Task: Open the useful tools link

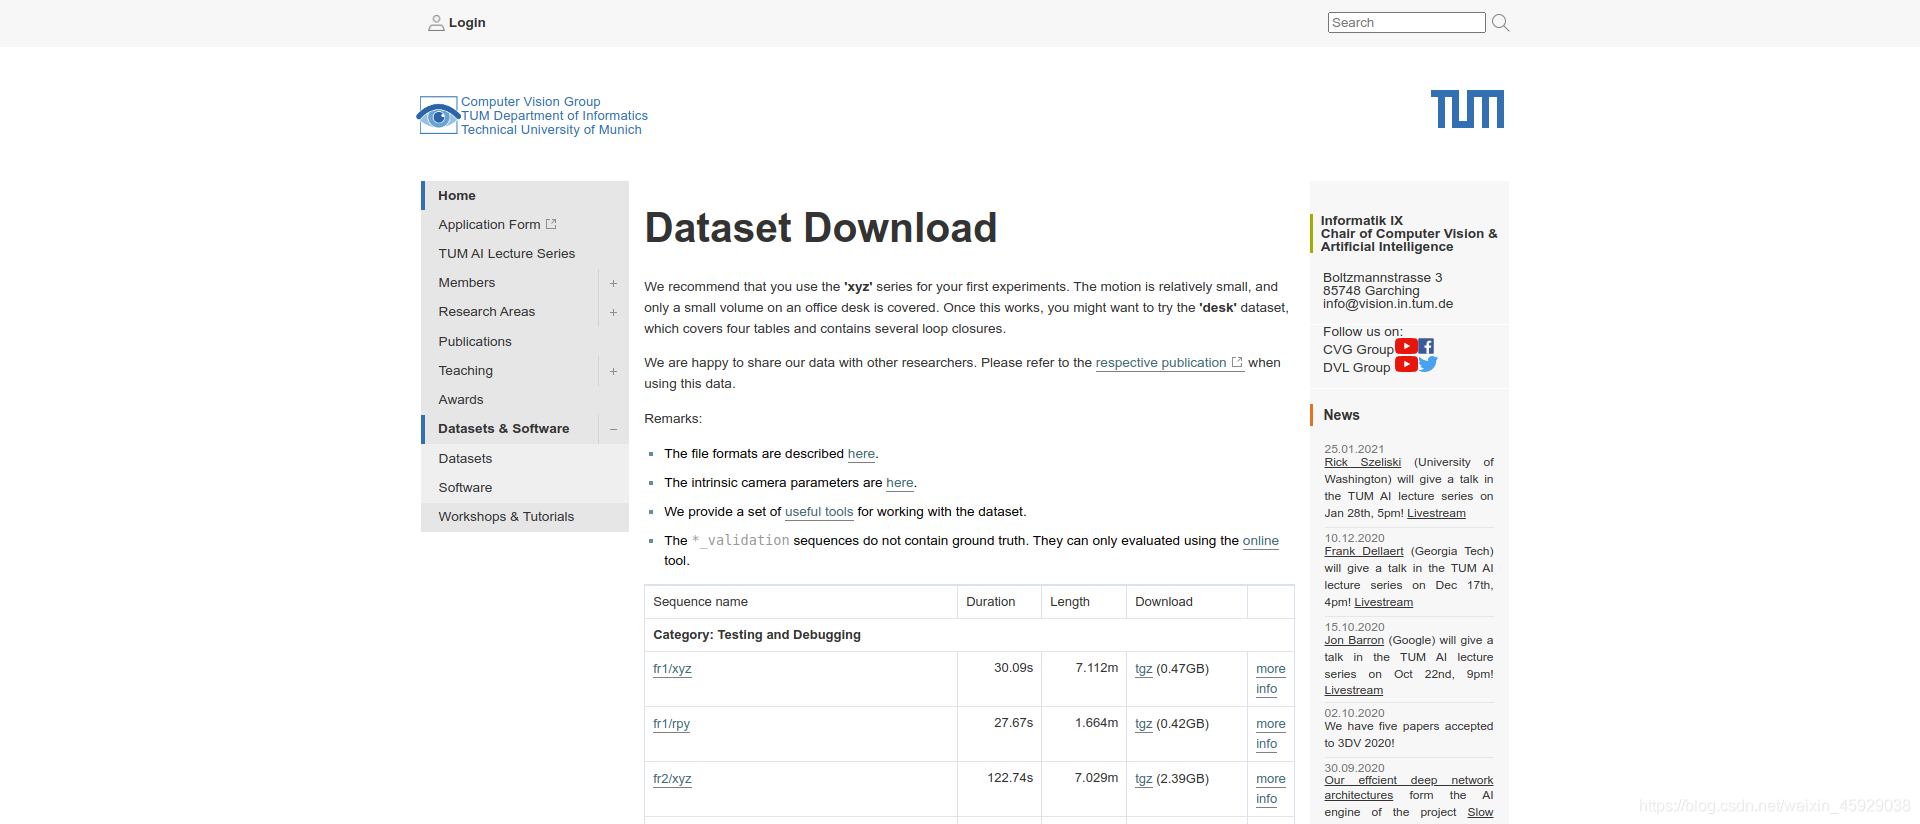Action: [819, 512]
